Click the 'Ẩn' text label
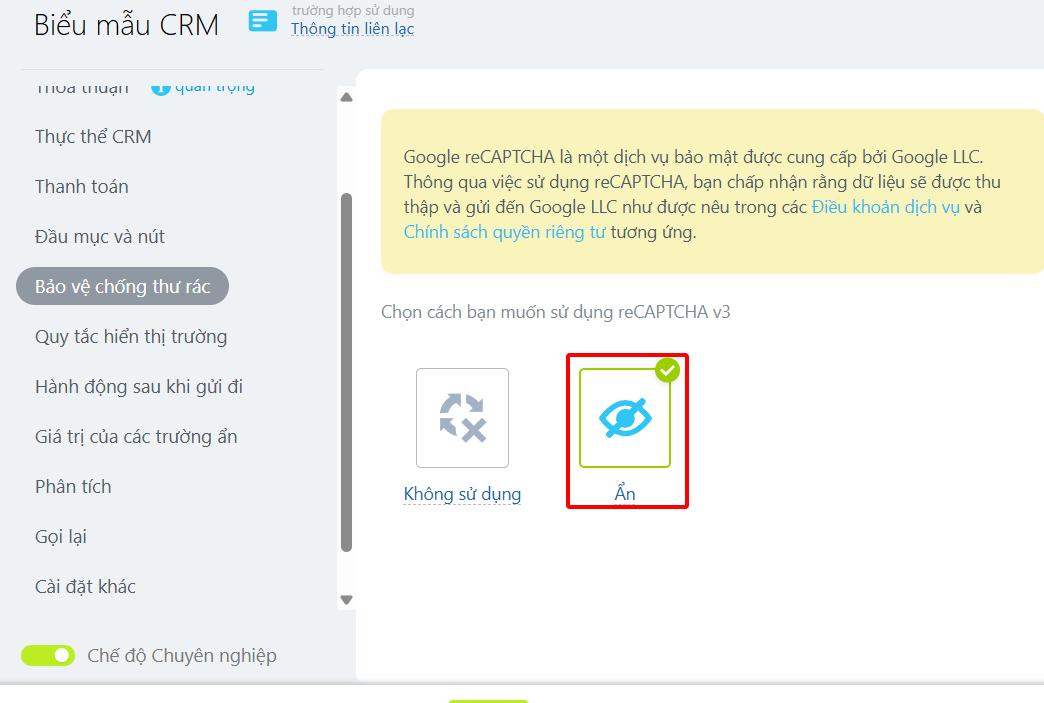 click(625, 494)
